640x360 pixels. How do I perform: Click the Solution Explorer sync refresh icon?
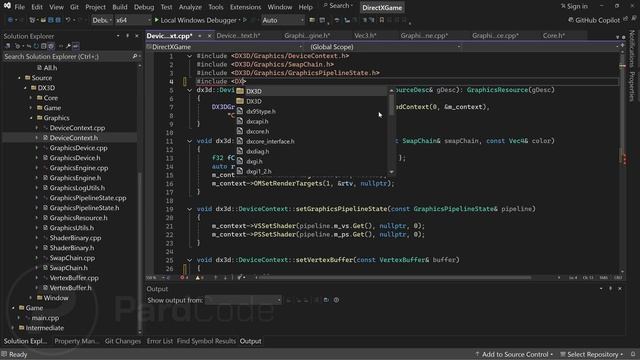(x=36, y=46)
